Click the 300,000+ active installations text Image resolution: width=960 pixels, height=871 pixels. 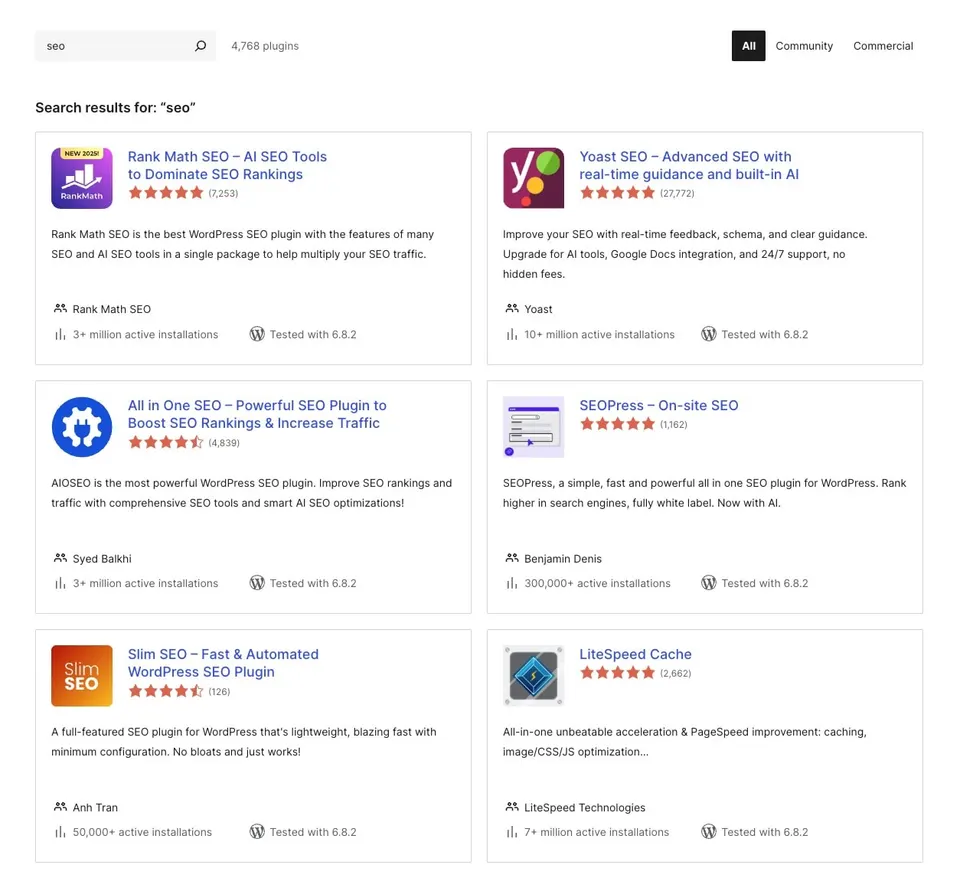[x=597, y=583]
